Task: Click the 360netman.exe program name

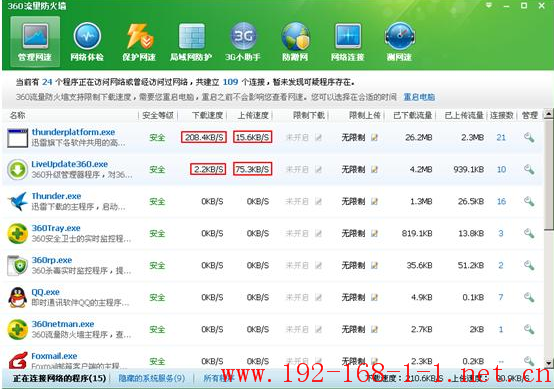Action: tap(63, 324)
